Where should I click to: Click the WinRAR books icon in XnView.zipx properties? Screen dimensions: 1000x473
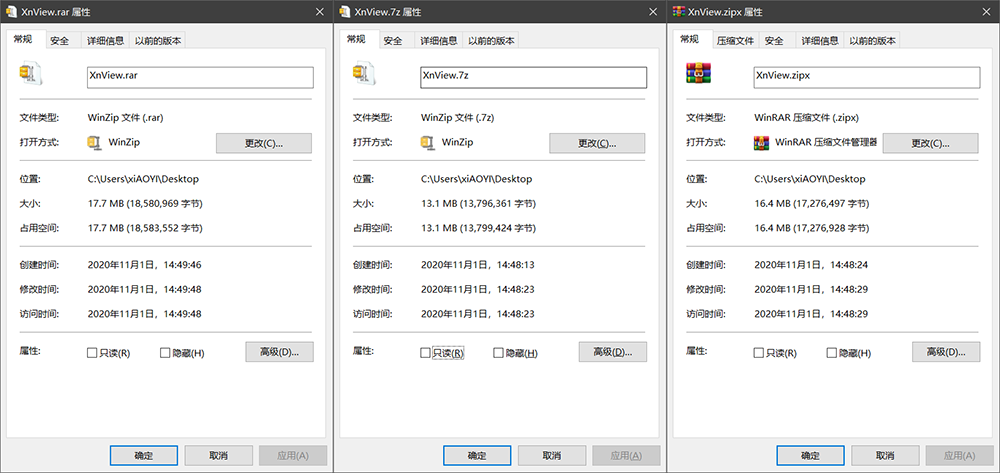point(699,73)
